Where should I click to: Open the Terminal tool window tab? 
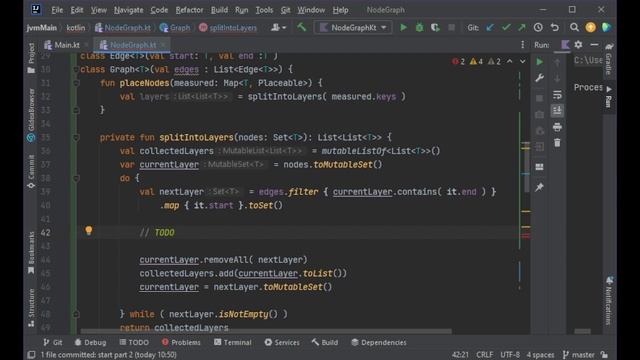point(233,342)
